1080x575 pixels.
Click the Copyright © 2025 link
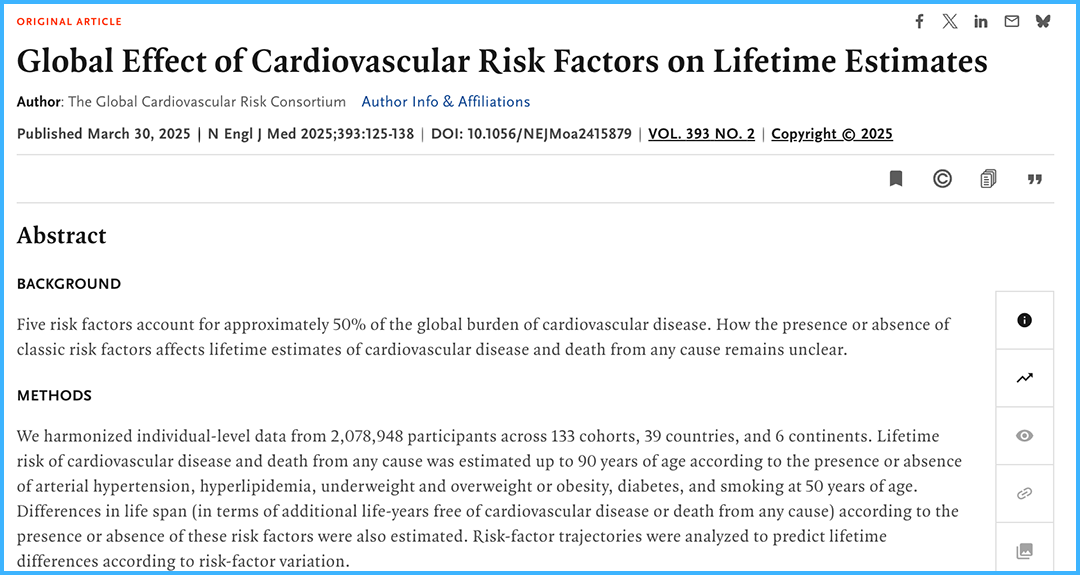click(x=832, y=134)
